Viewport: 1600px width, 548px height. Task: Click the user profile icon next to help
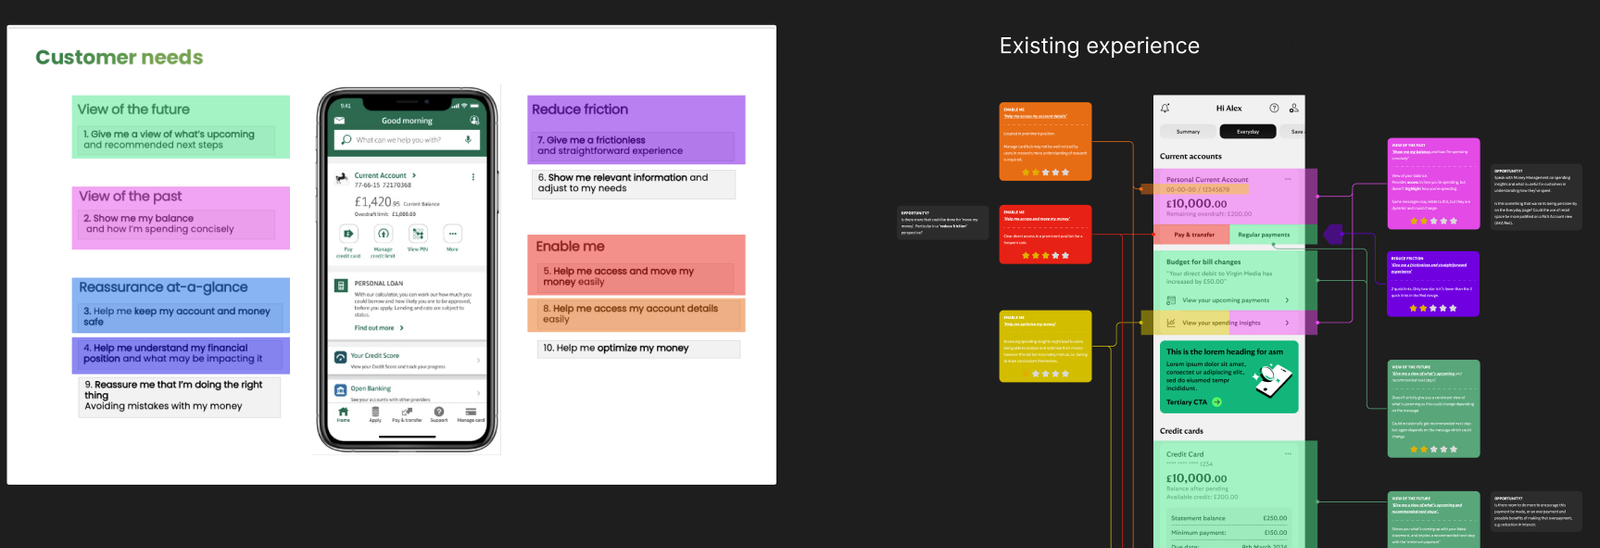click(1294, 108)
